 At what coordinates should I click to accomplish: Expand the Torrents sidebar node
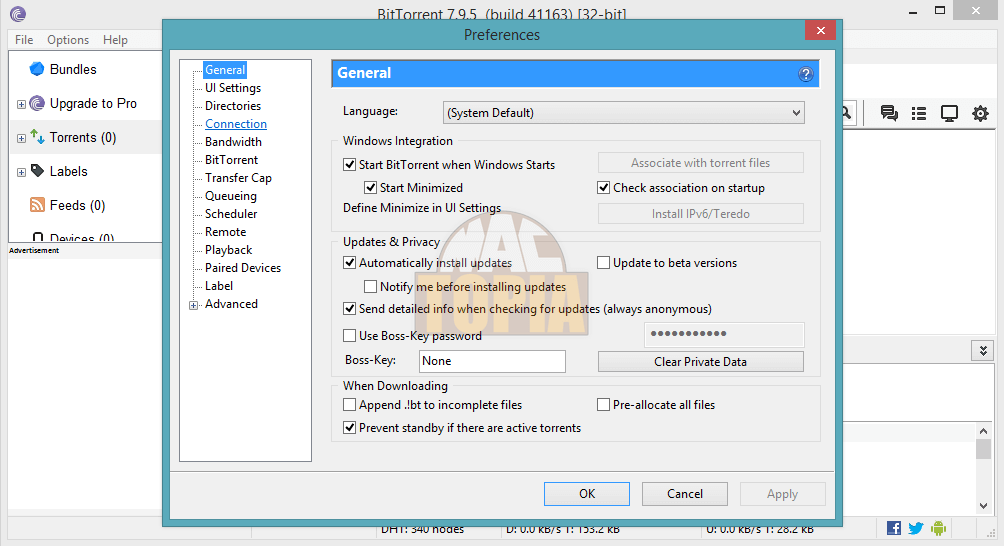(21, 138)
